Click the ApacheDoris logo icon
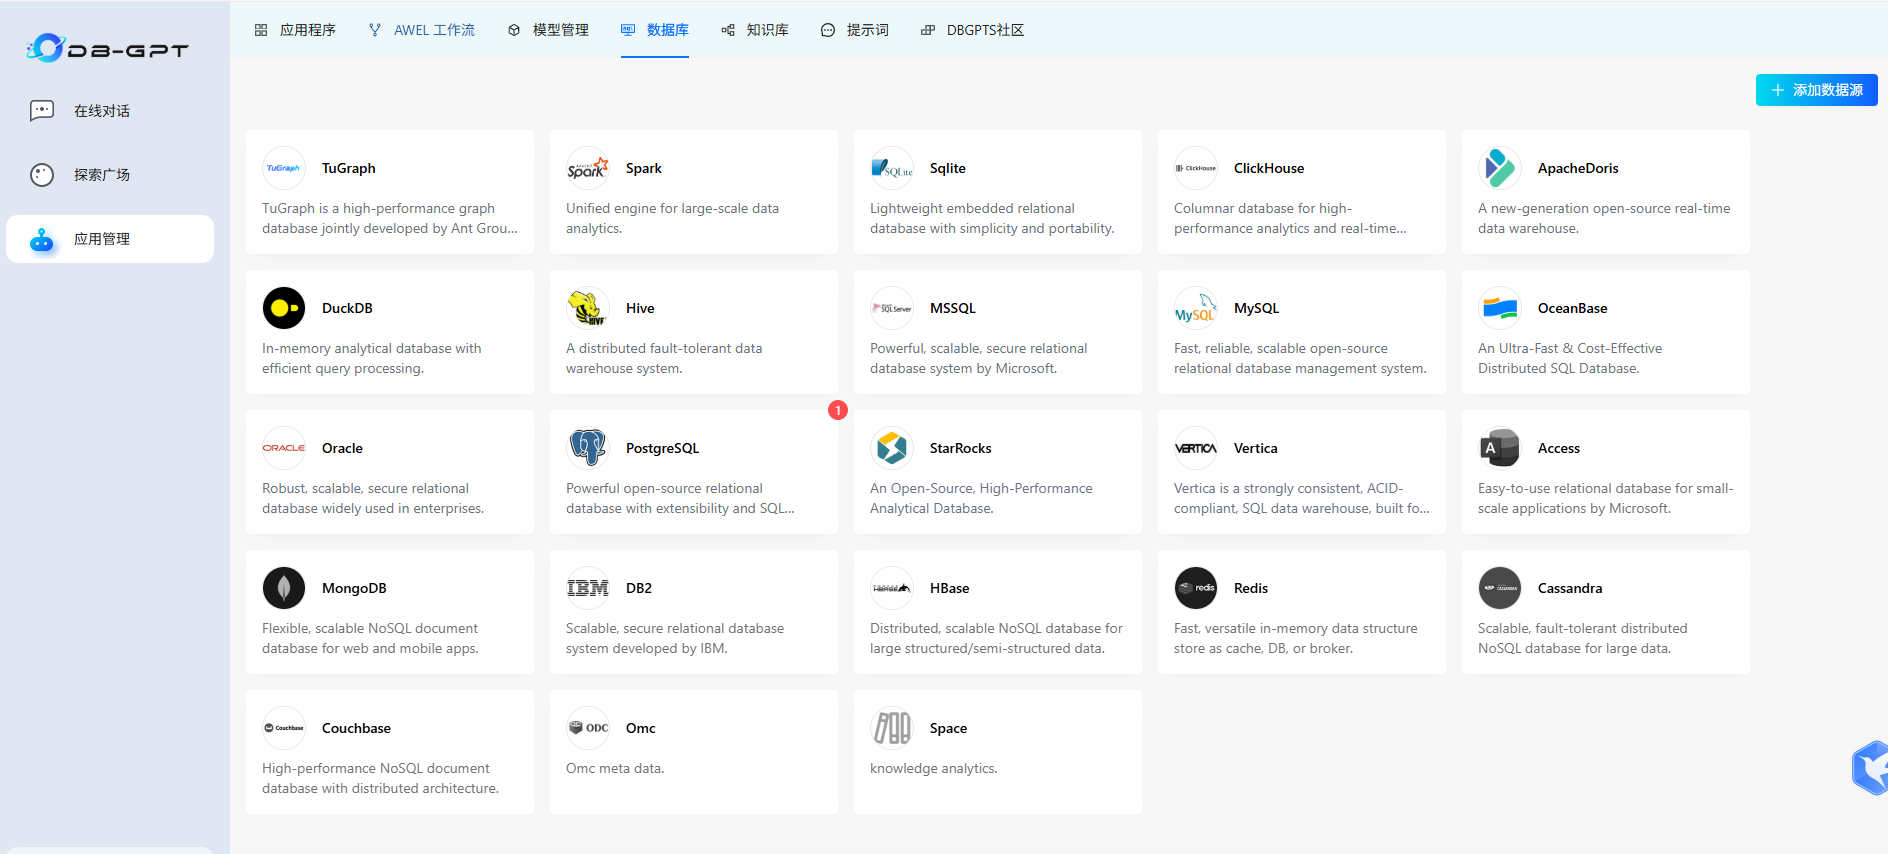 pyautogui.click(x=1500, y=168)
